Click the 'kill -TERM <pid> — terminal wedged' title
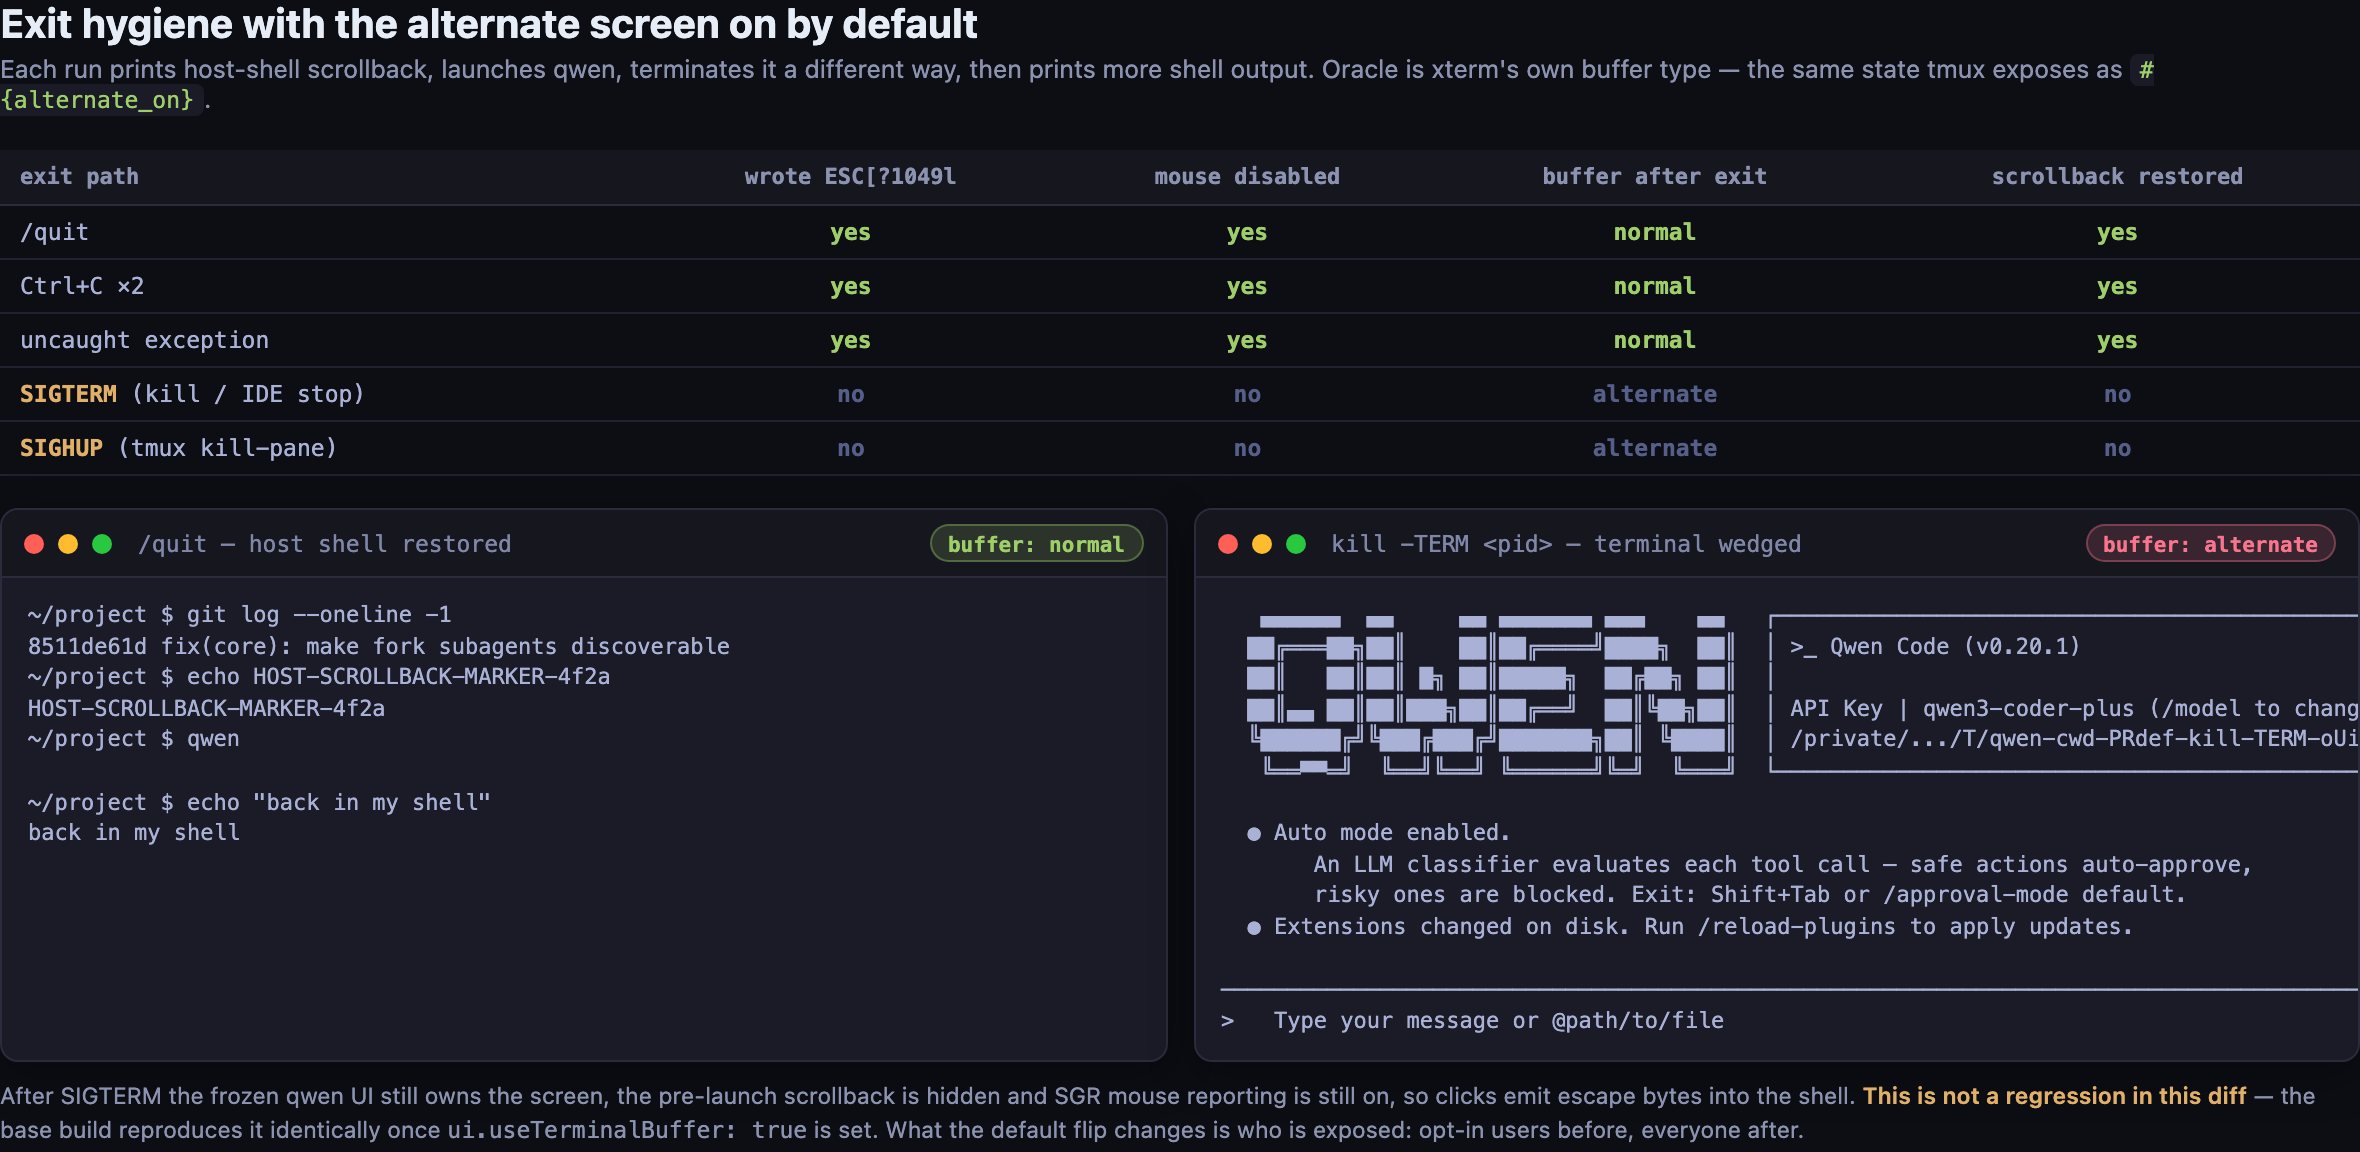This screenshot has height=1152, width=2360. tap(1565, 544)
